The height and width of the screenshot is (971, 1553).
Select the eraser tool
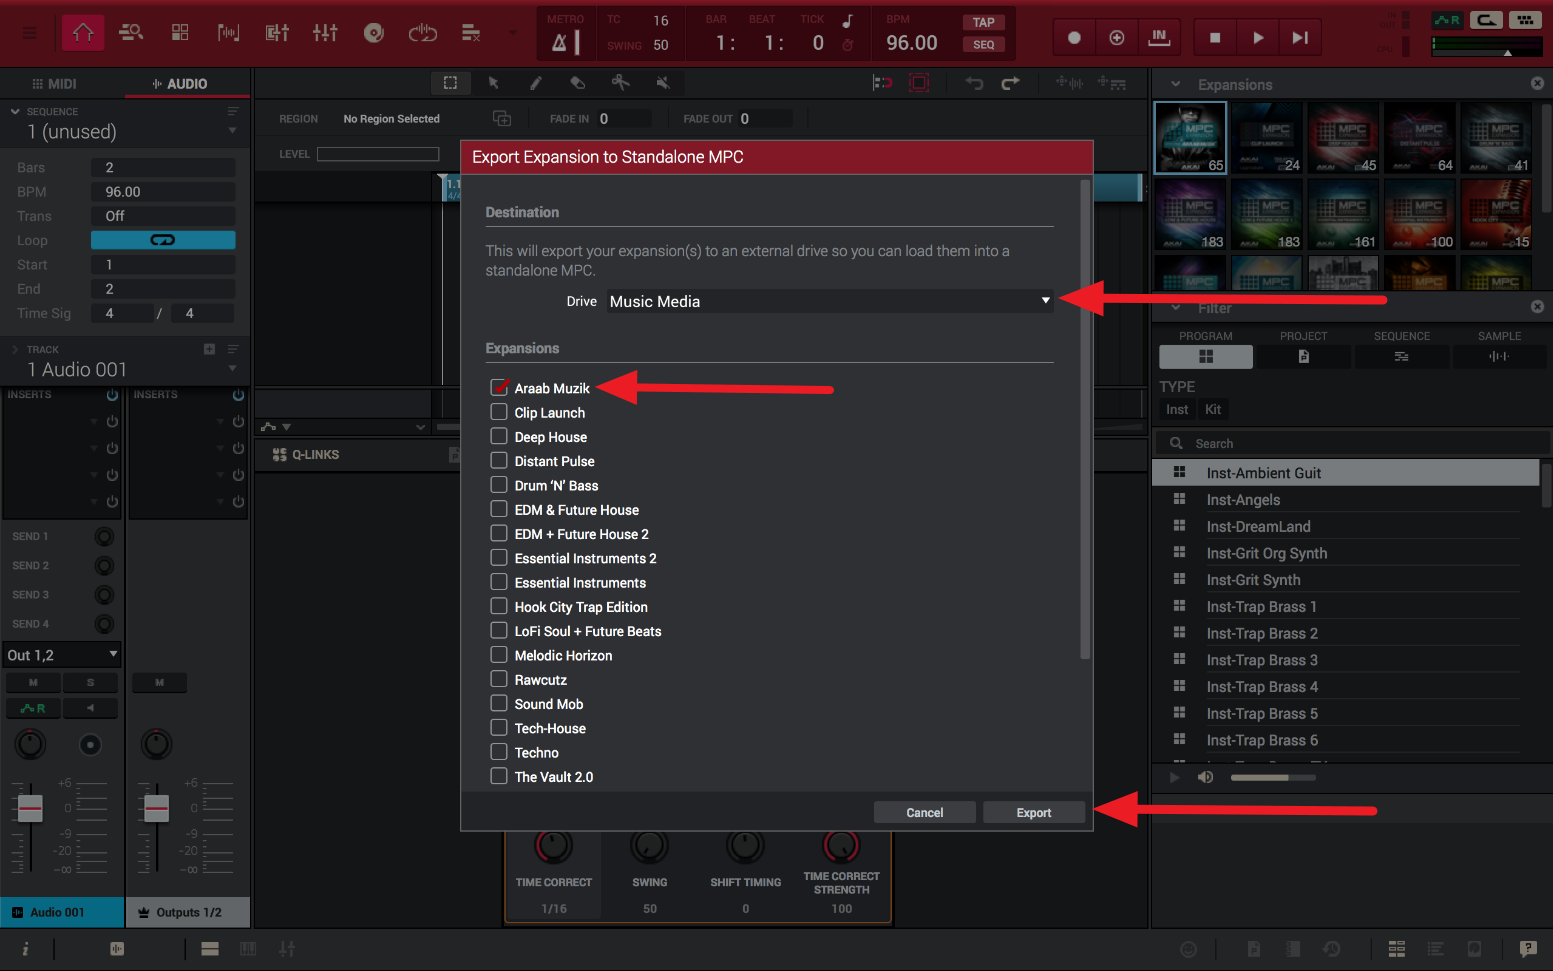pos(577,83)
